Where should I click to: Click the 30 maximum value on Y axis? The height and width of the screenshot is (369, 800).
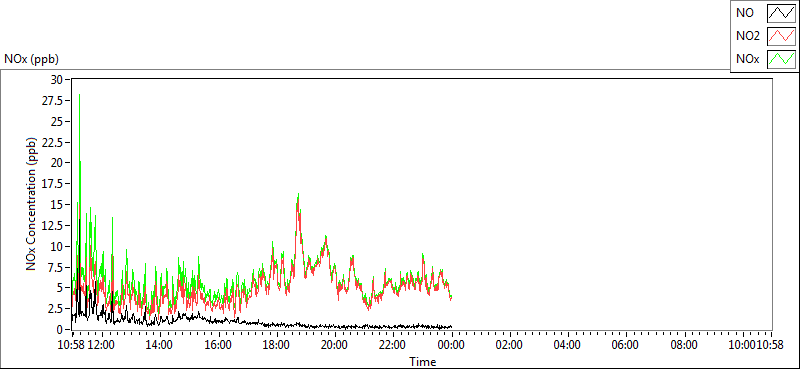pyautogui.click(x=56, y=80)
